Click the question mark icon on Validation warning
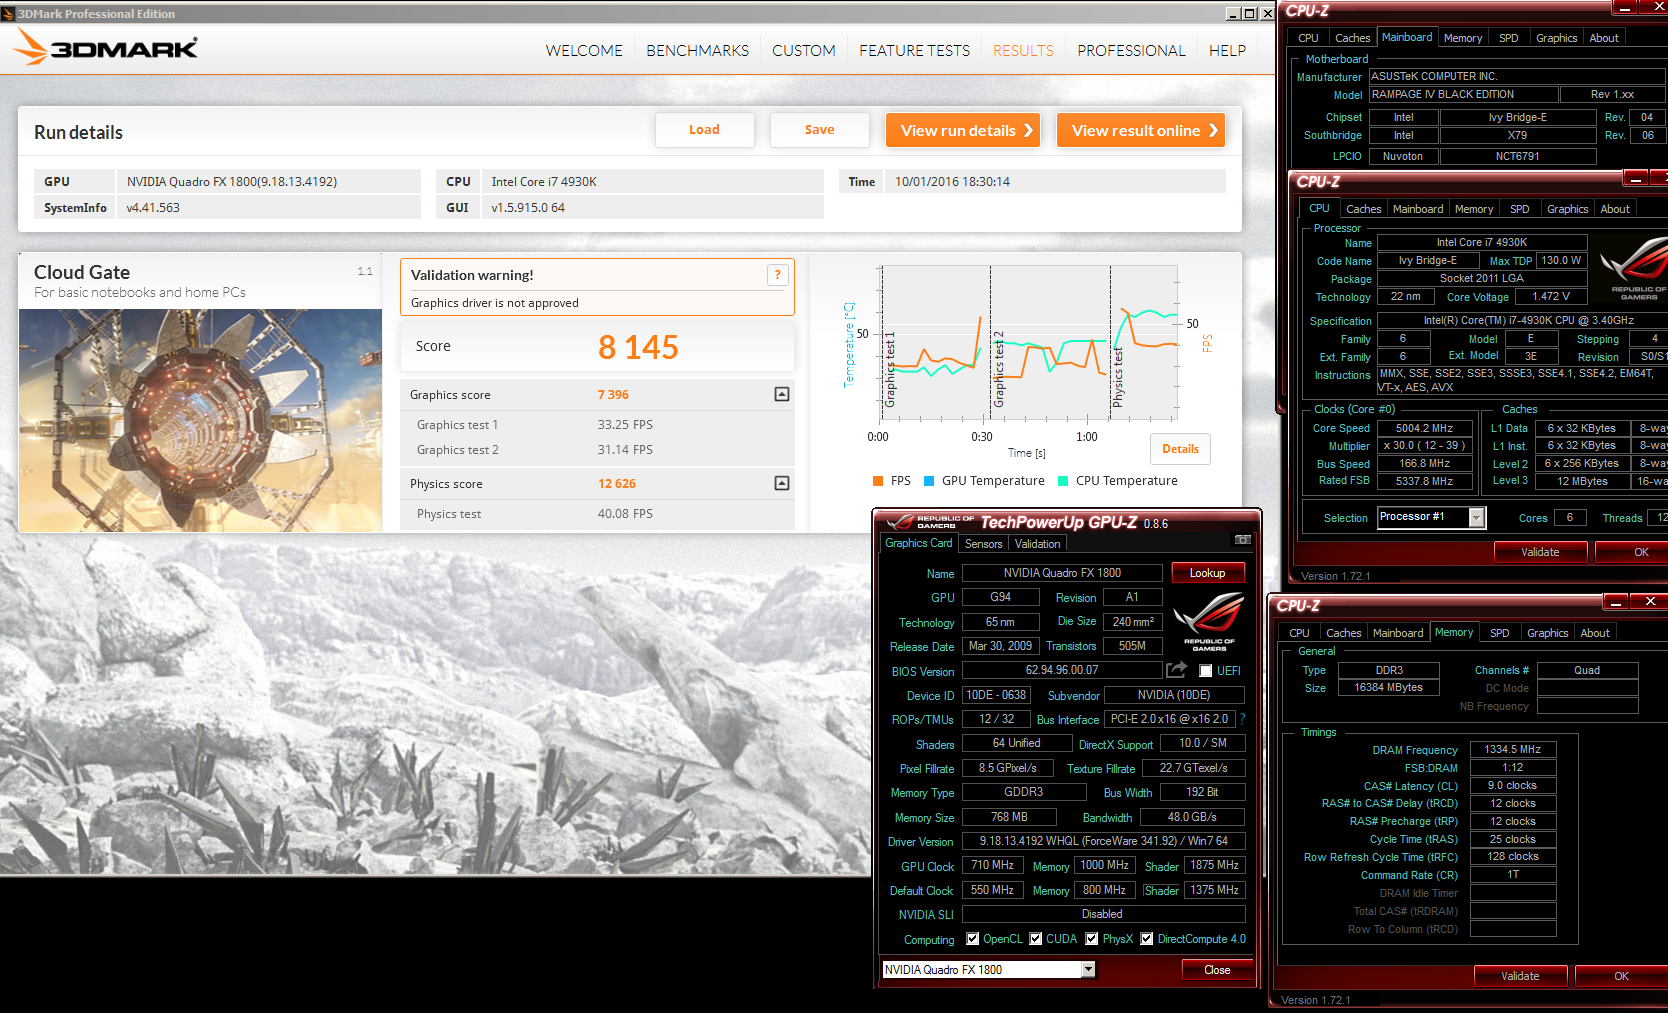The height and width of the screenshot is (1013, 1668). (777, 275)
